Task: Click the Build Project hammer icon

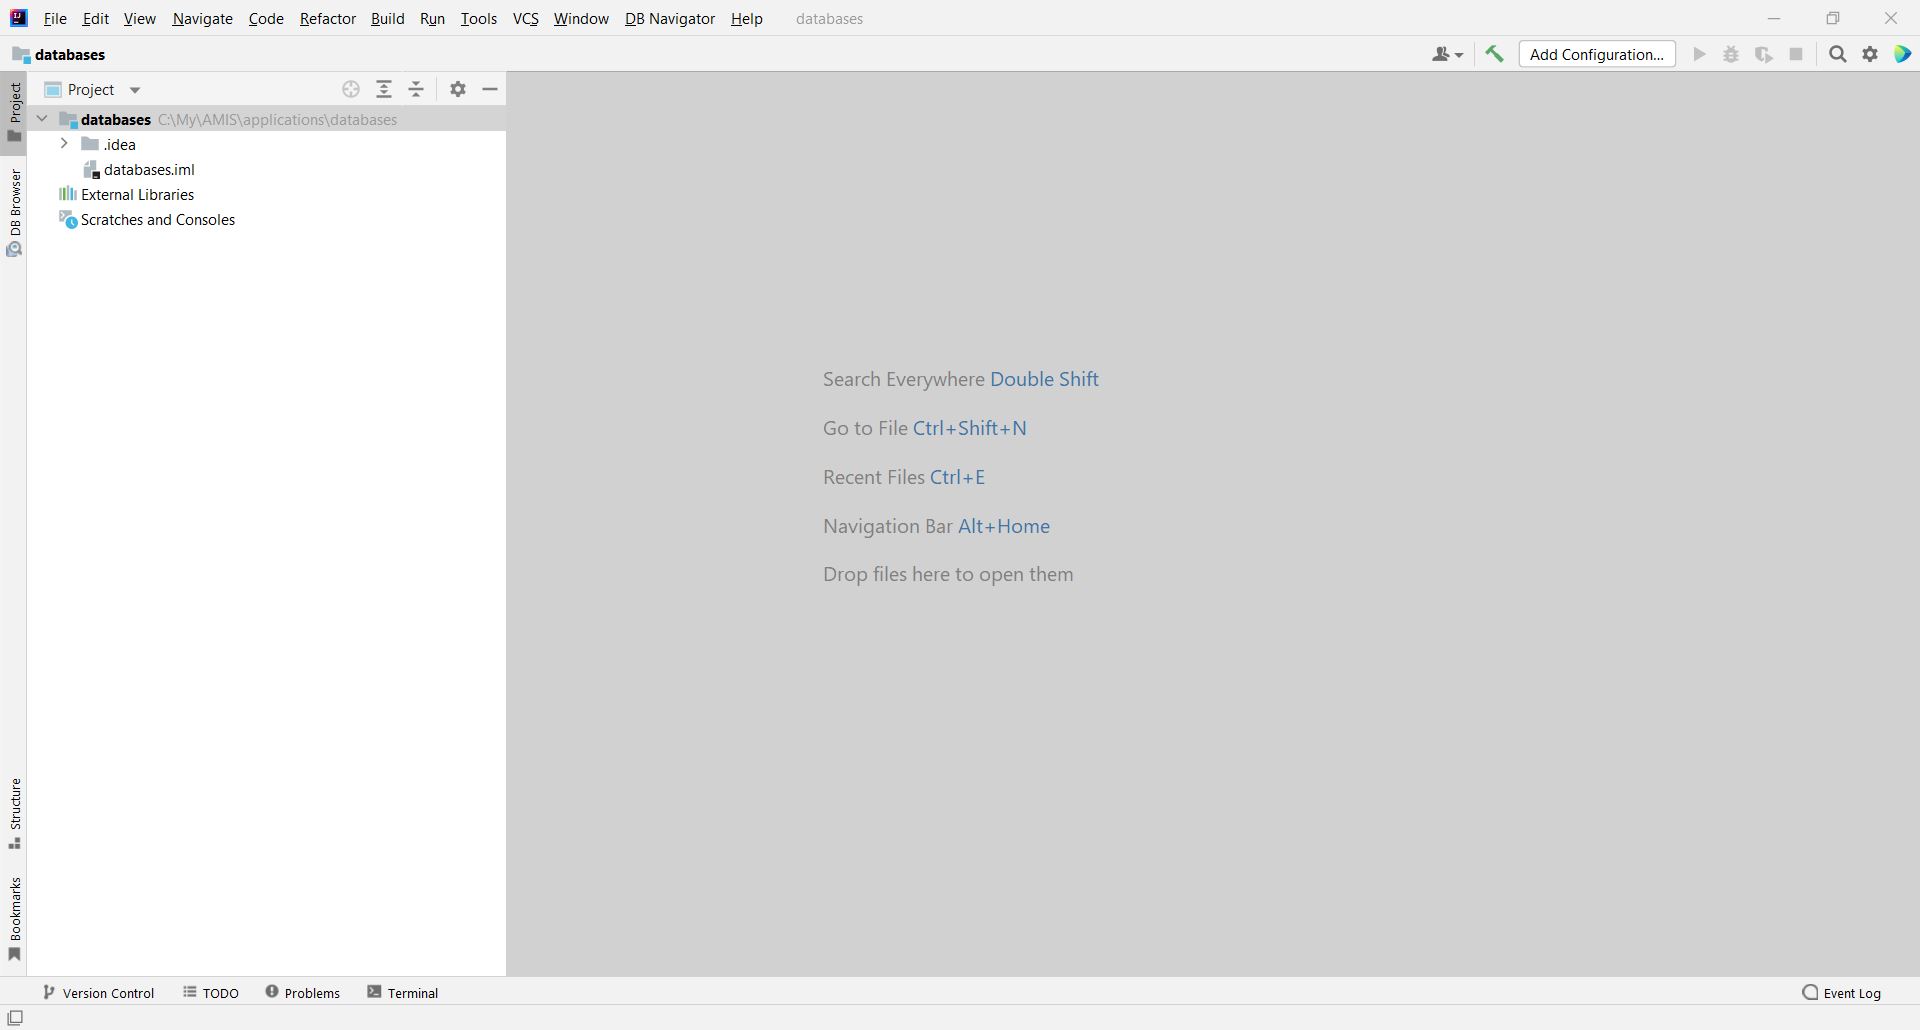Action: point(1494,55)
